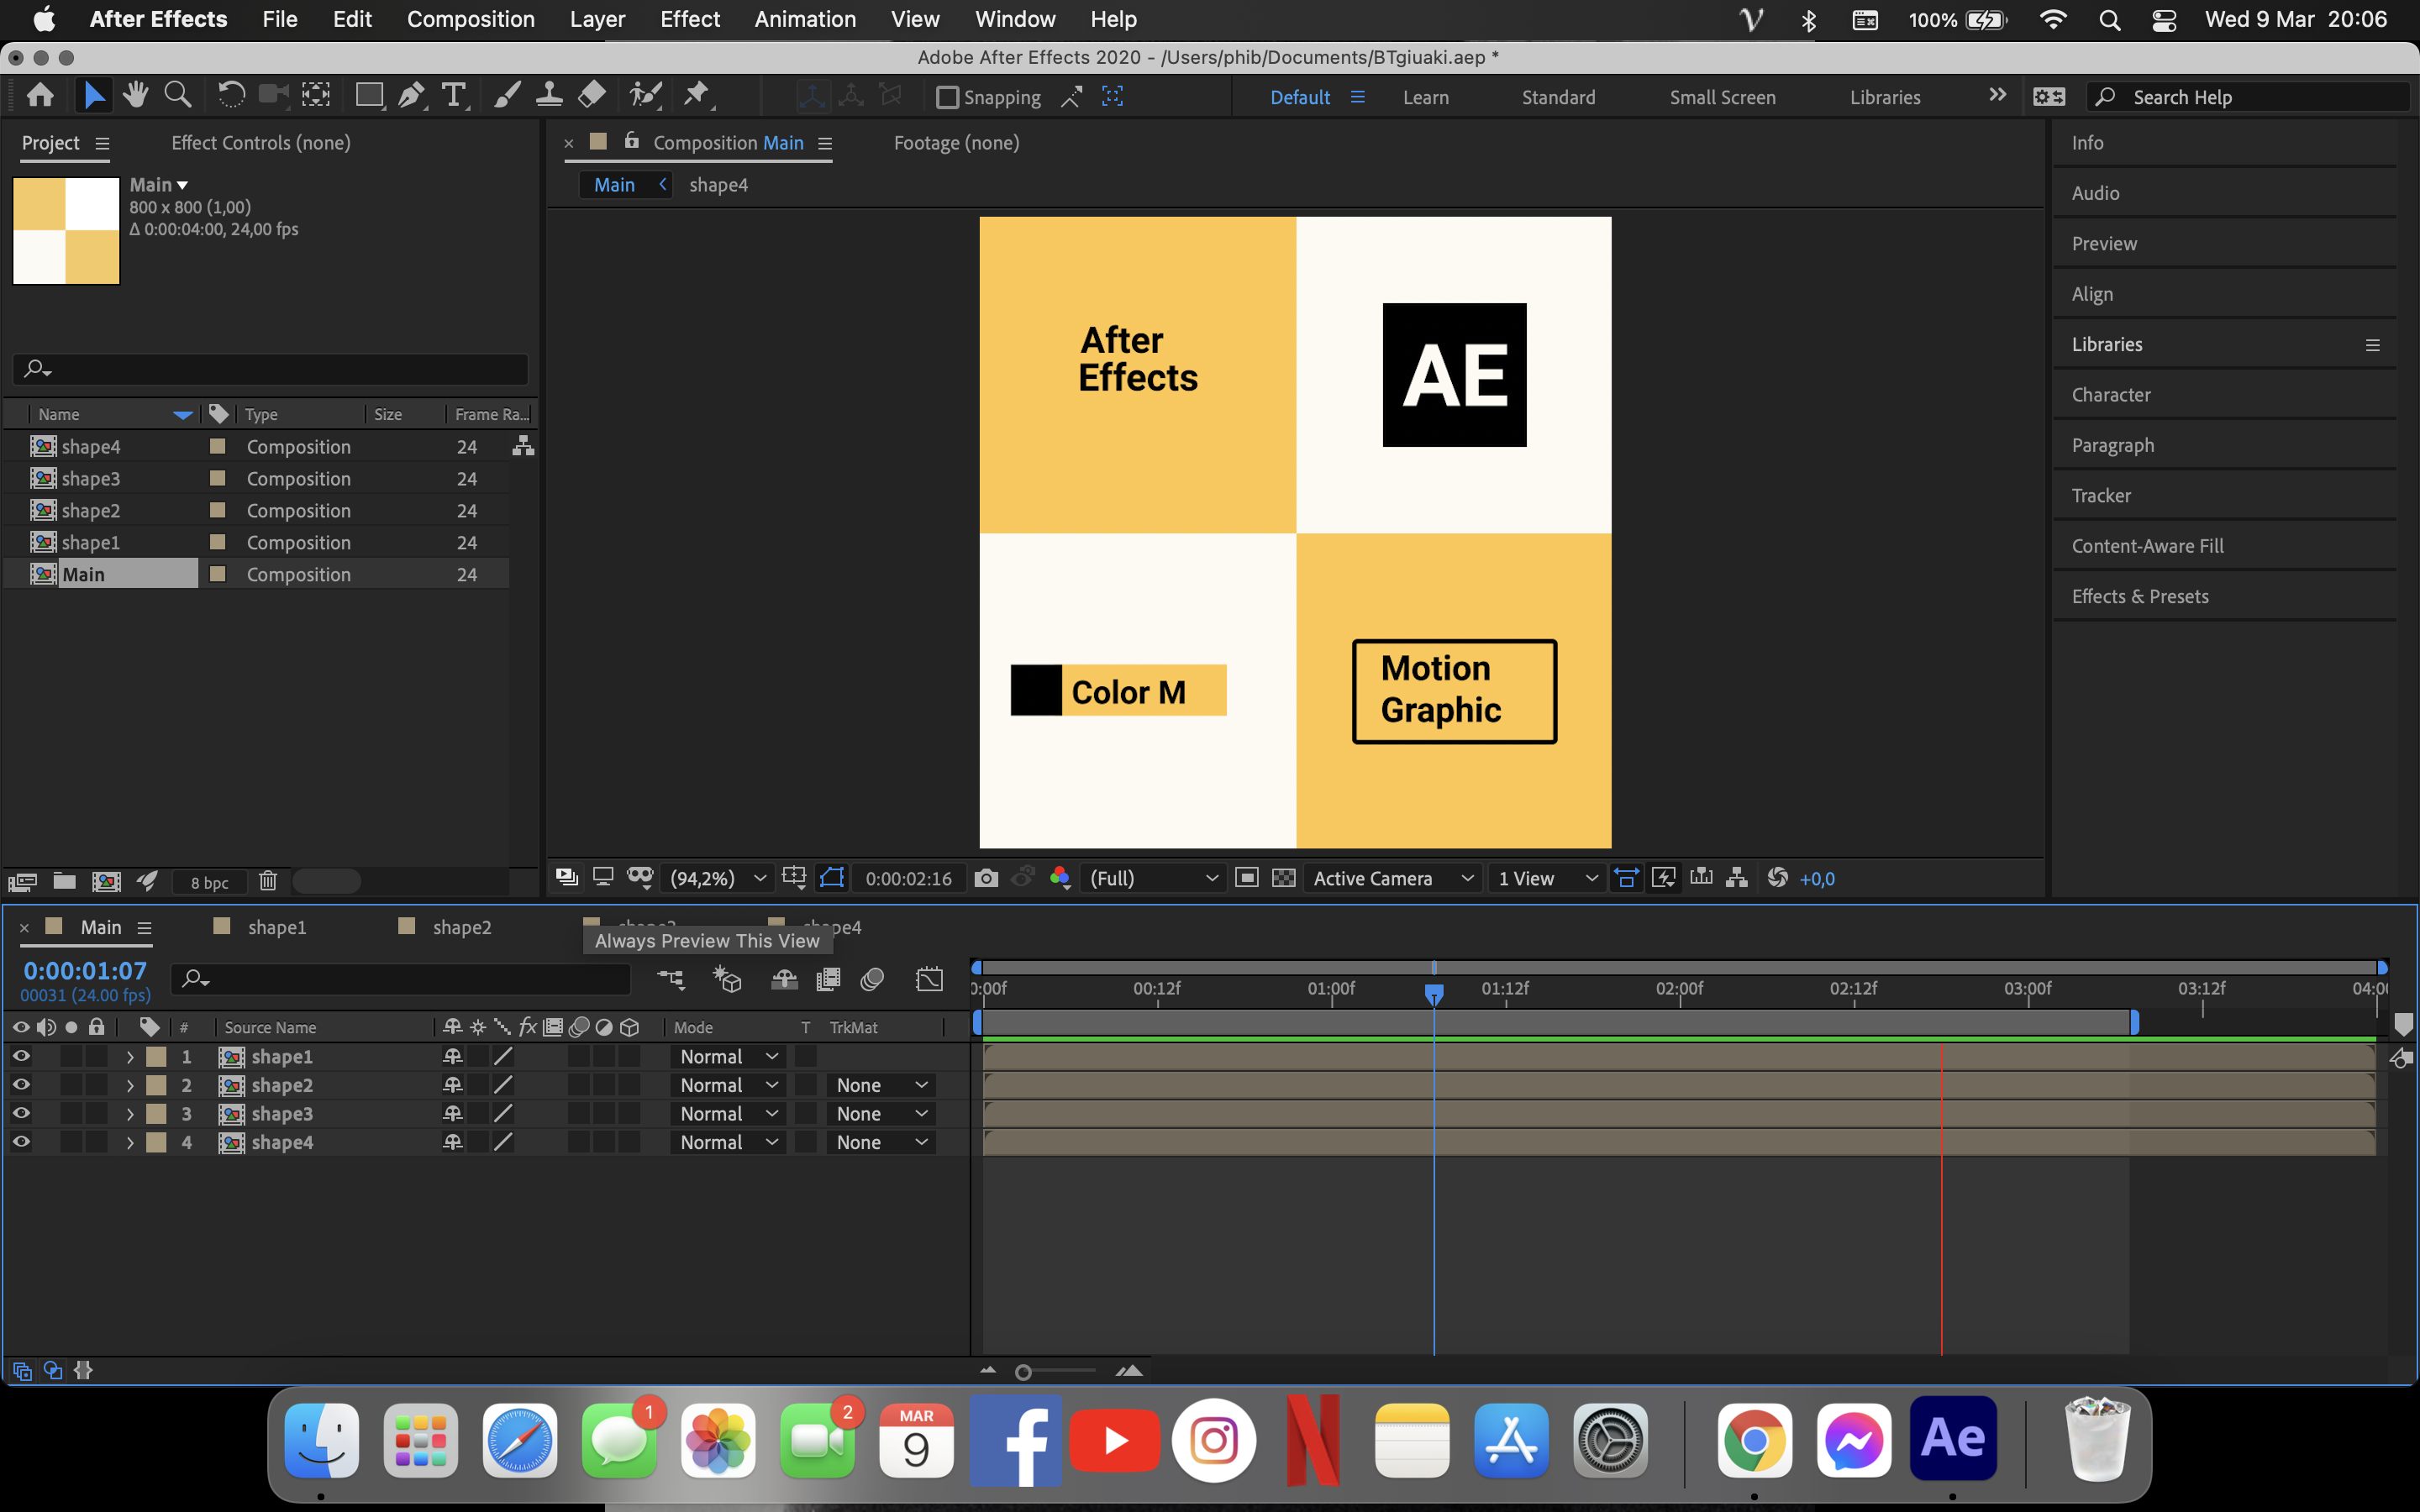
Task: Select the Puppet Pin tool
Action: coord(696,96)
